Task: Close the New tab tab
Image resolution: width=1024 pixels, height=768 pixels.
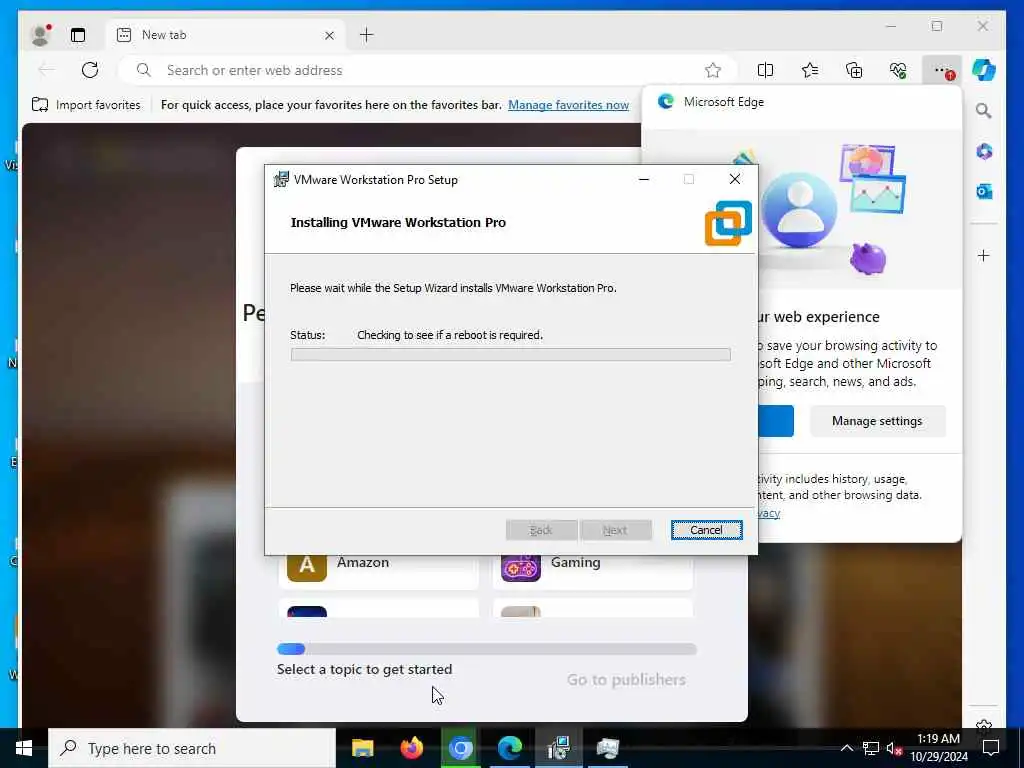Action: 330,35
